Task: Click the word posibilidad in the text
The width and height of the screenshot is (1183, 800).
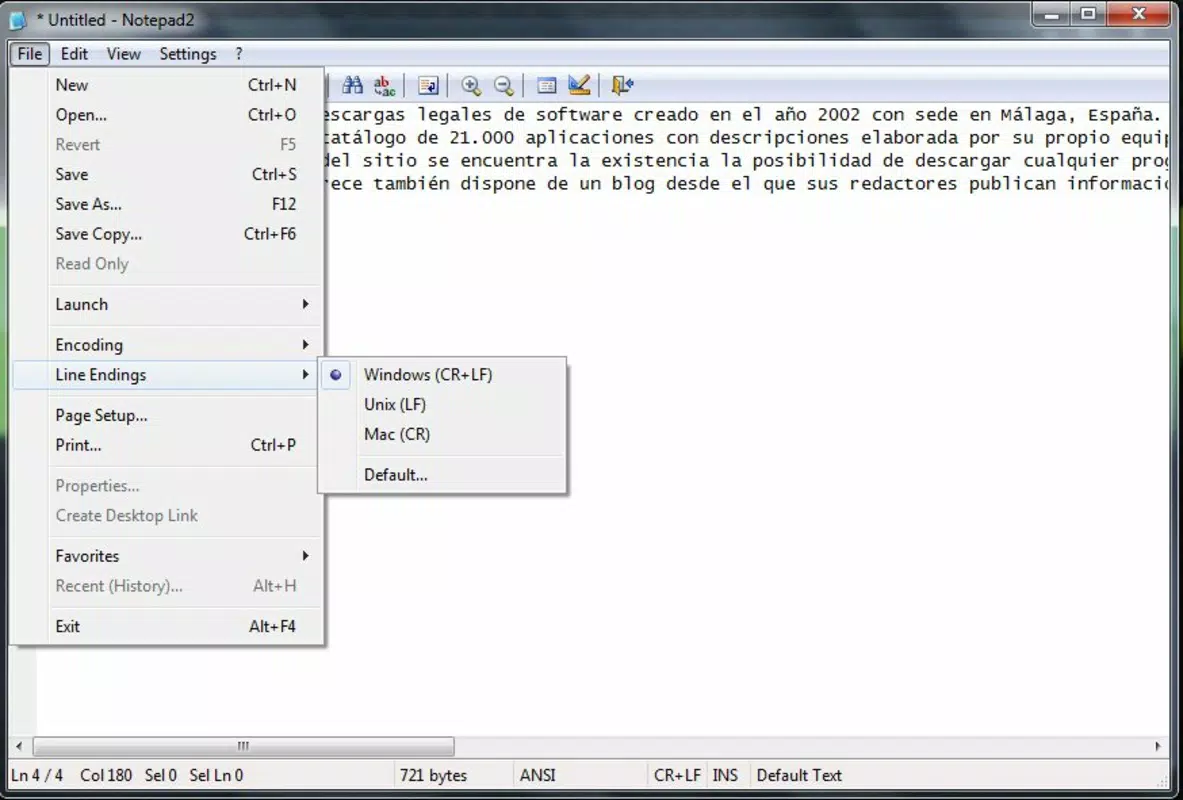Action: tap(811, 162)
